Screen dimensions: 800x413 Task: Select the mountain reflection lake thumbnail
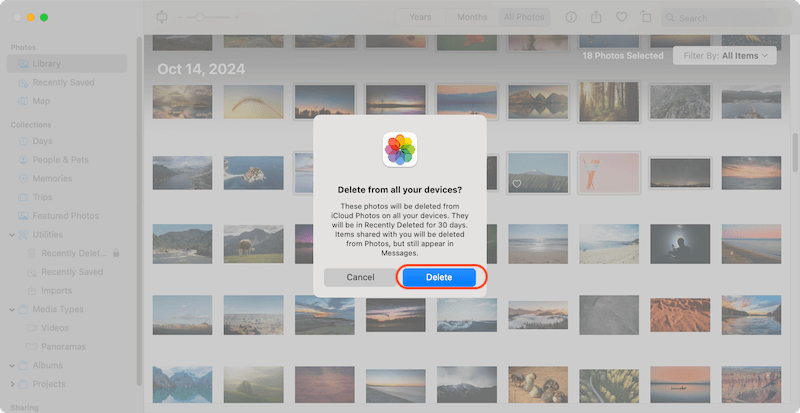point(538,102)
